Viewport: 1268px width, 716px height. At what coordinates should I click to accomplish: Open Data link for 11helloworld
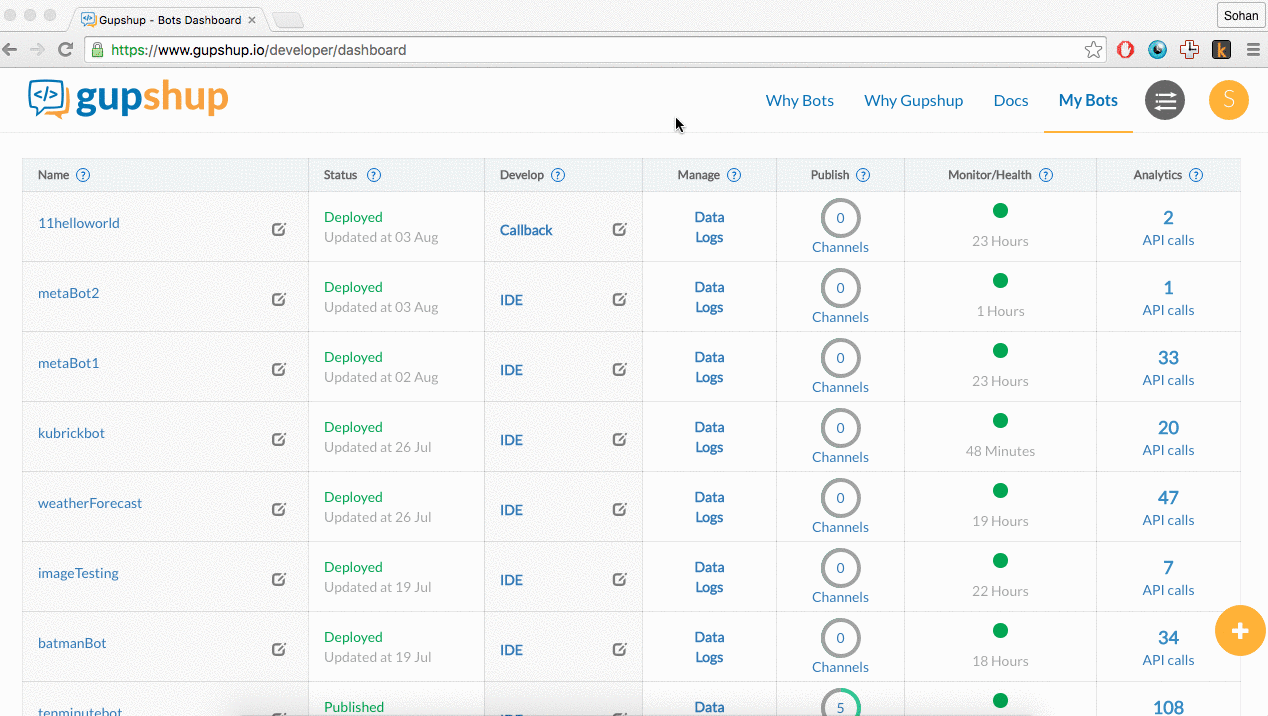tap(709, 217)
